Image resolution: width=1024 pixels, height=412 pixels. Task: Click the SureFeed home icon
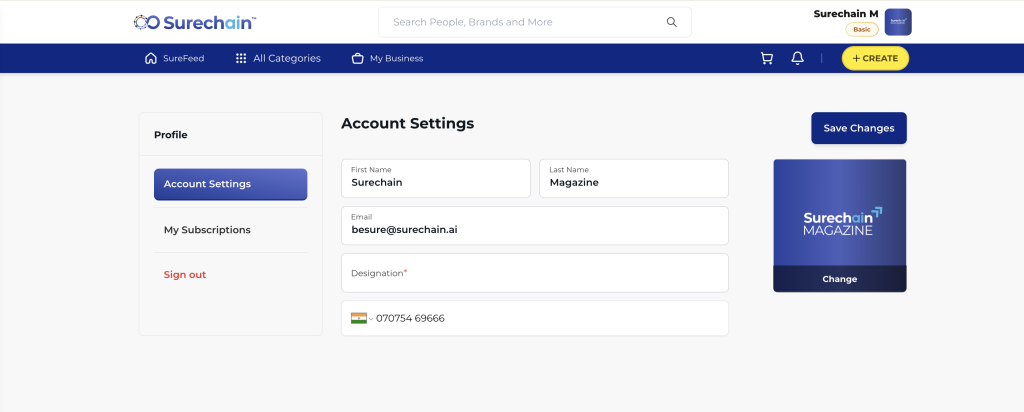point(151,59)
